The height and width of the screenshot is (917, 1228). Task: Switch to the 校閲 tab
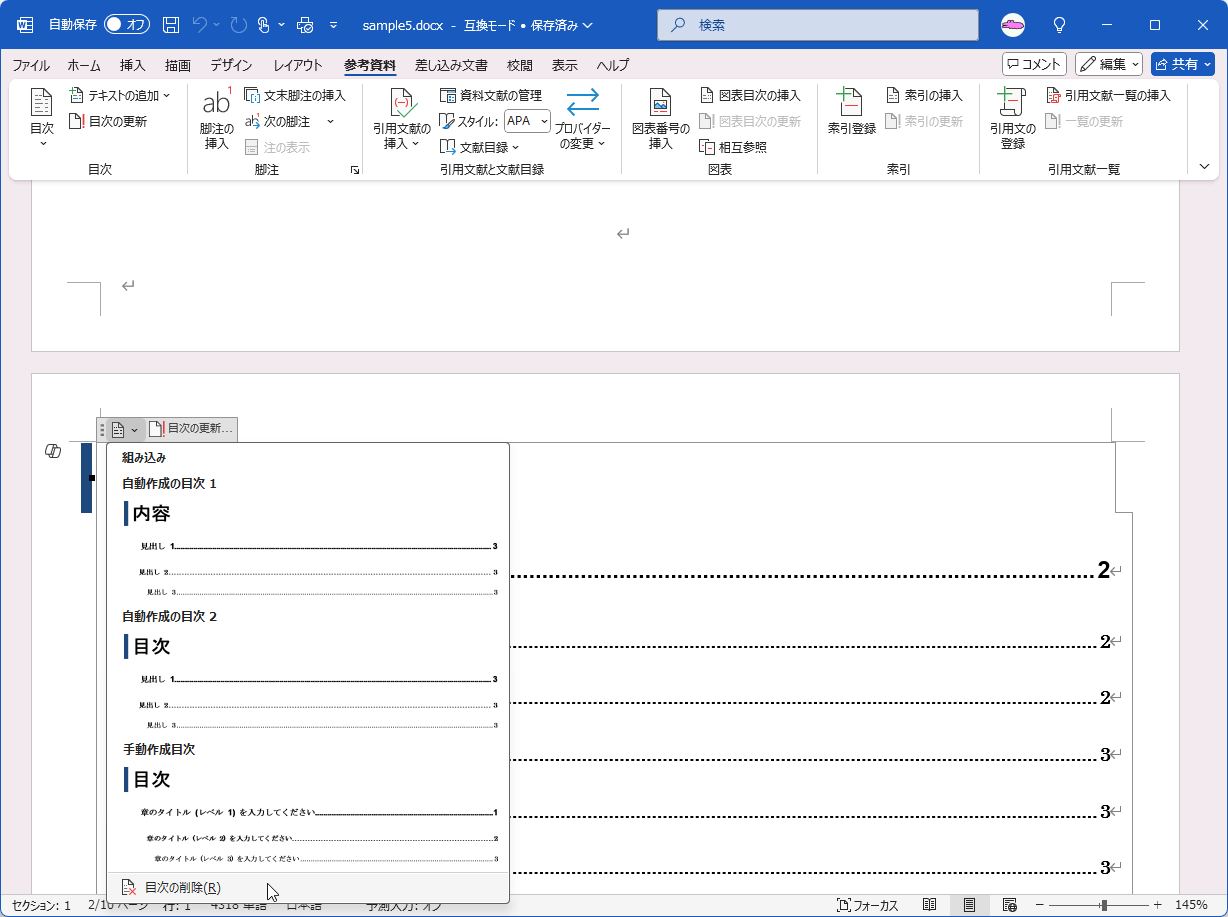pyautogui.click(x=520, y=65)
